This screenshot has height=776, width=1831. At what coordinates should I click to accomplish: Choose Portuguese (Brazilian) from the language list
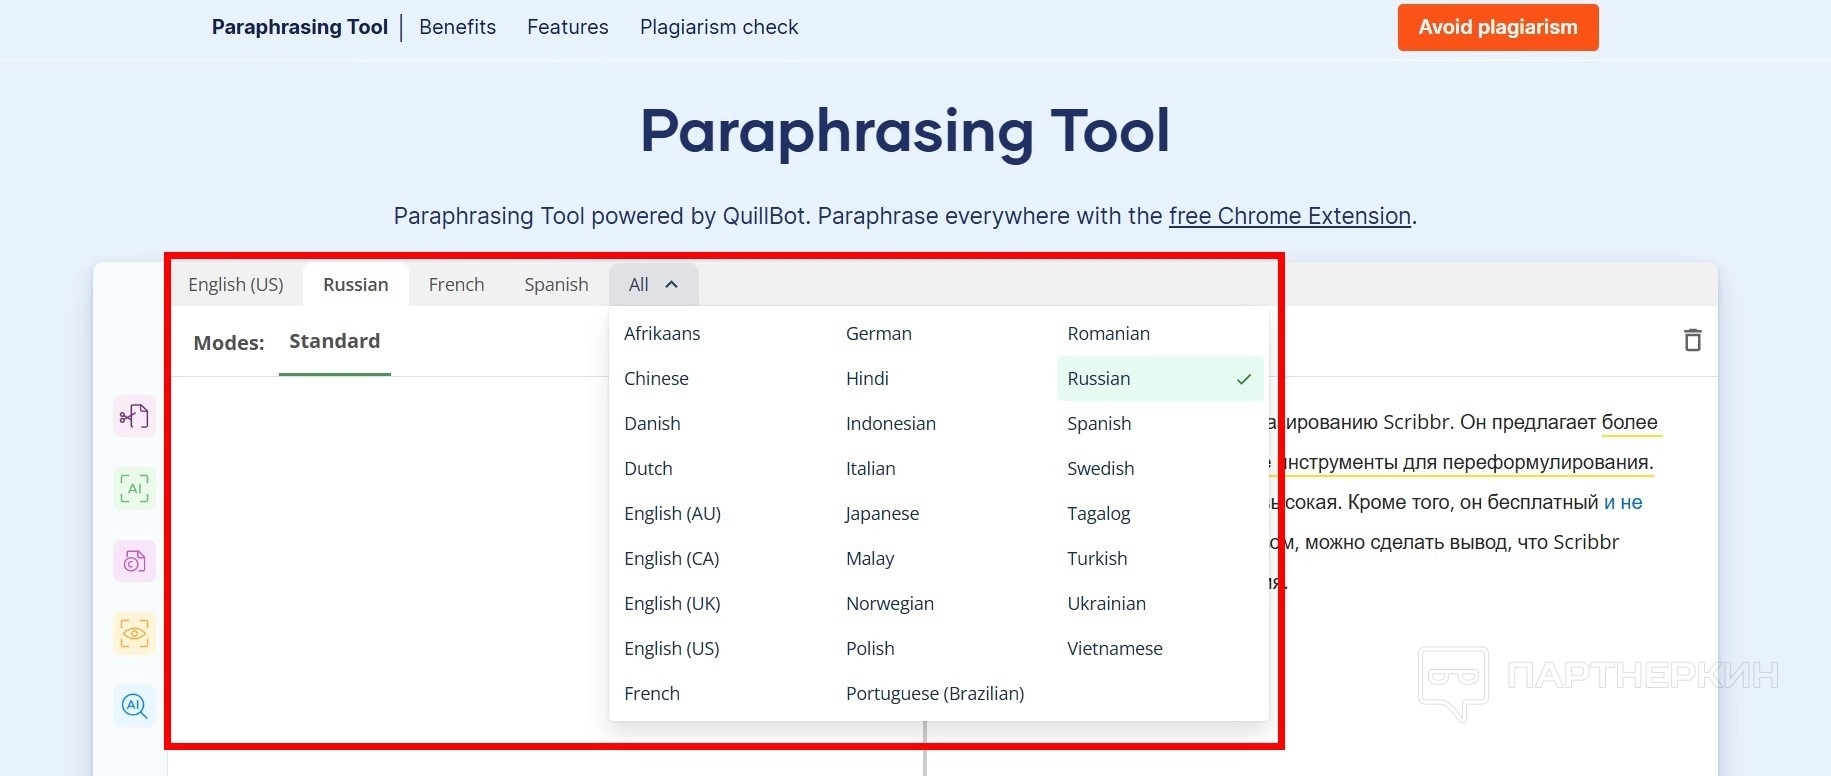tap(935, 693)
